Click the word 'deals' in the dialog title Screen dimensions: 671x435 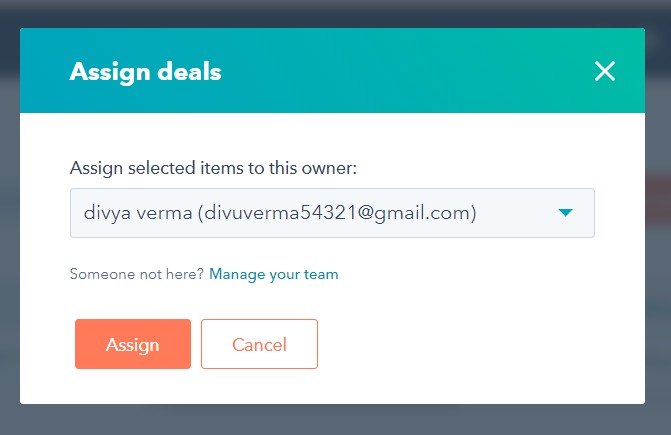coord(189,71)
